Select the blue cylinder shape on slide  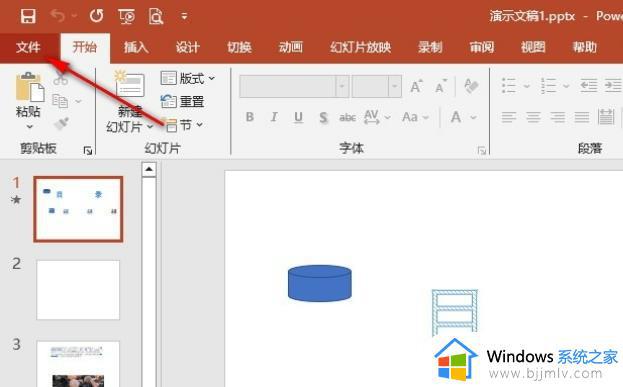click(320, 283)
